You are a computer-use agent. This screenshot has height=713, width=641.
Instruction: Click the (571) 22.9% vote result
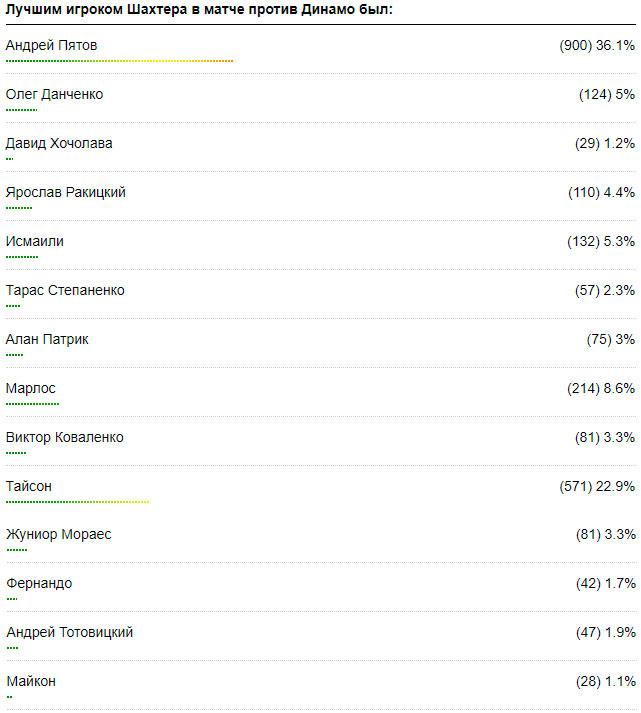(x=597, y=487)
